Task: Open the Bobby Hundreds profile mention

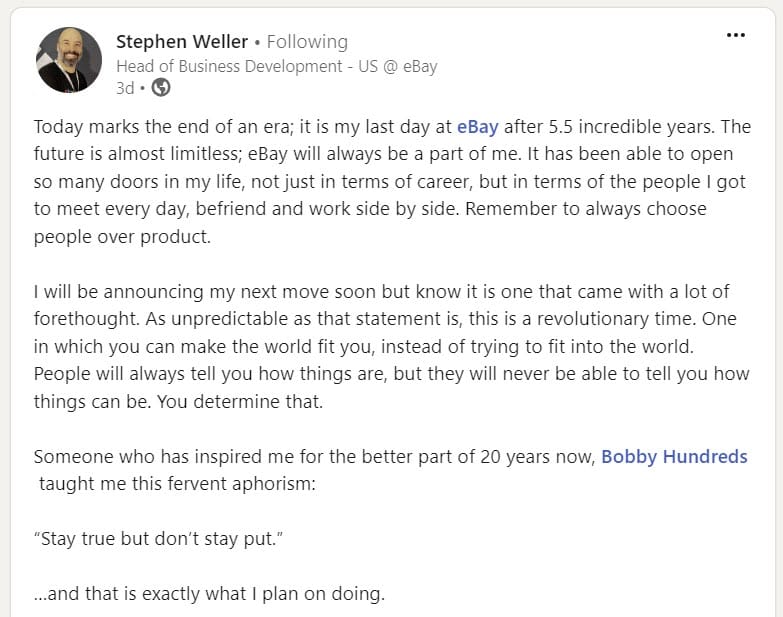Action: click(x=674, y=456)
